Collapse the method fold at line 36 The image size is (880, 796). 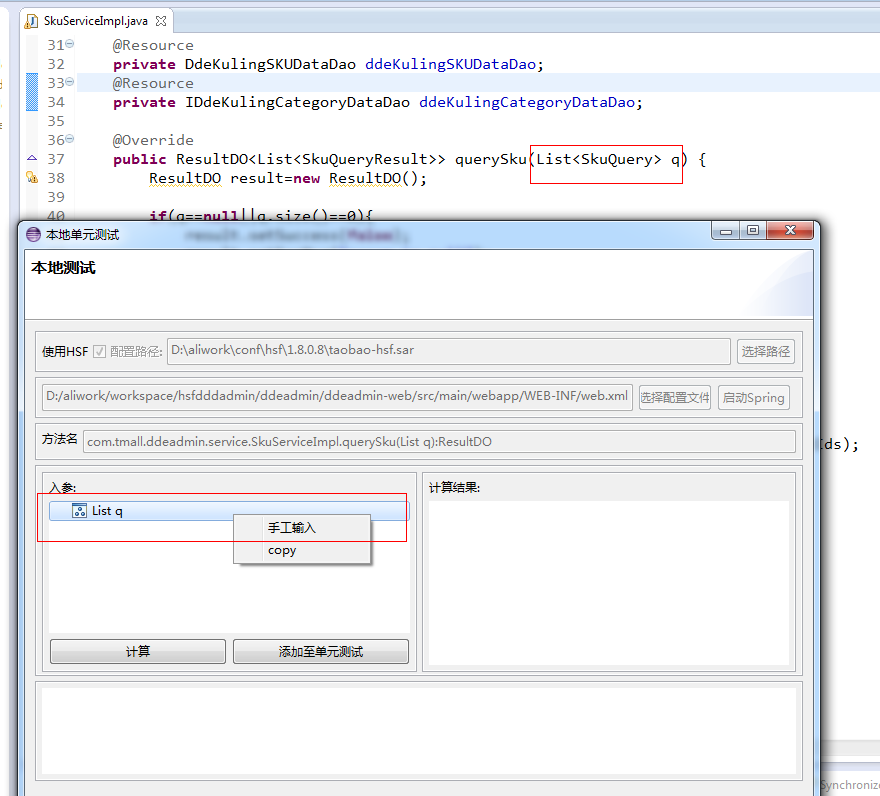(69, 140)
